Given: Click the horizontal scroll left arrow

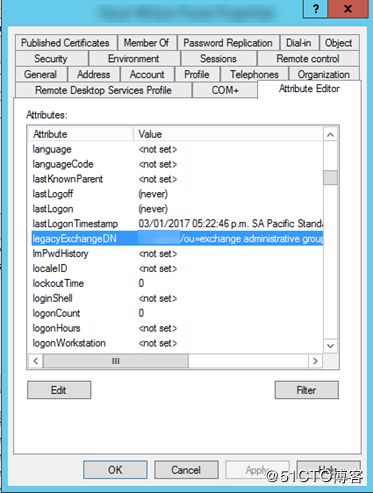Looking at the screenshot, I should click(36, 361).
